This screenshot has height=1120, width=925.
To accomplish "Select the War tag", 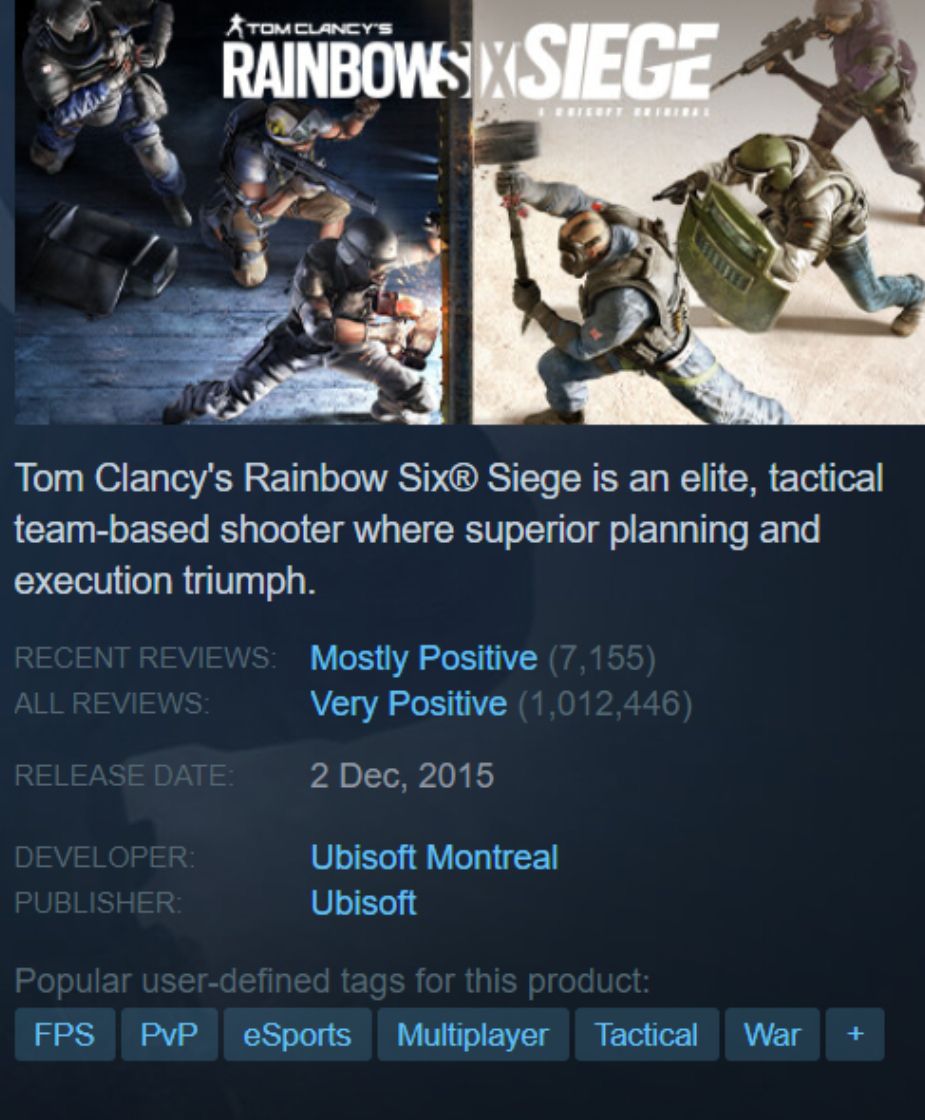I will click(772, 1034).
